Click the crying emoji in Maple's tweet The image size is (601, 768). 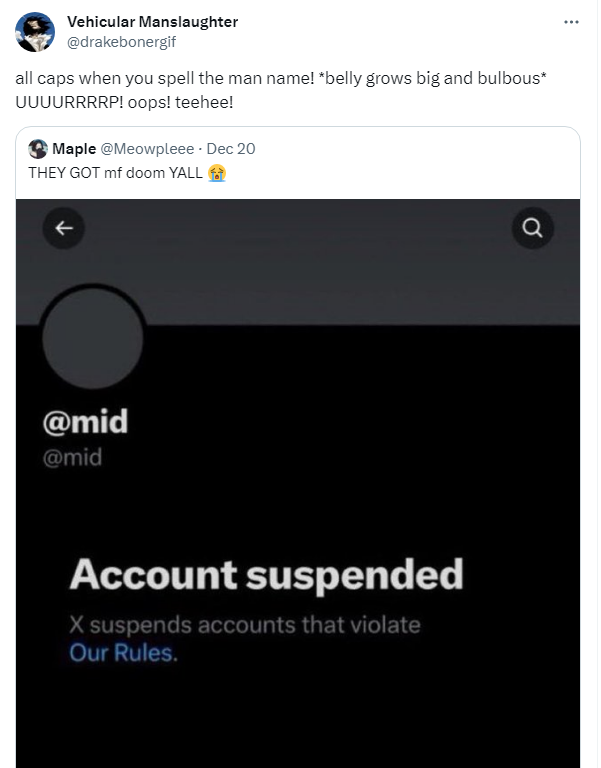[216, 172]
